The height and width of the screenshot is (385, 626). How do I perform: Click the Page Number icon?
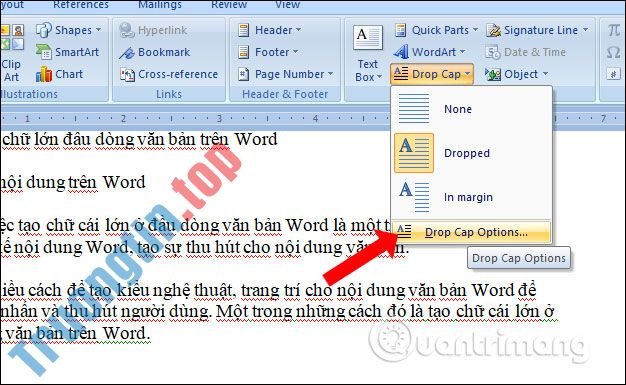point(244,74)
